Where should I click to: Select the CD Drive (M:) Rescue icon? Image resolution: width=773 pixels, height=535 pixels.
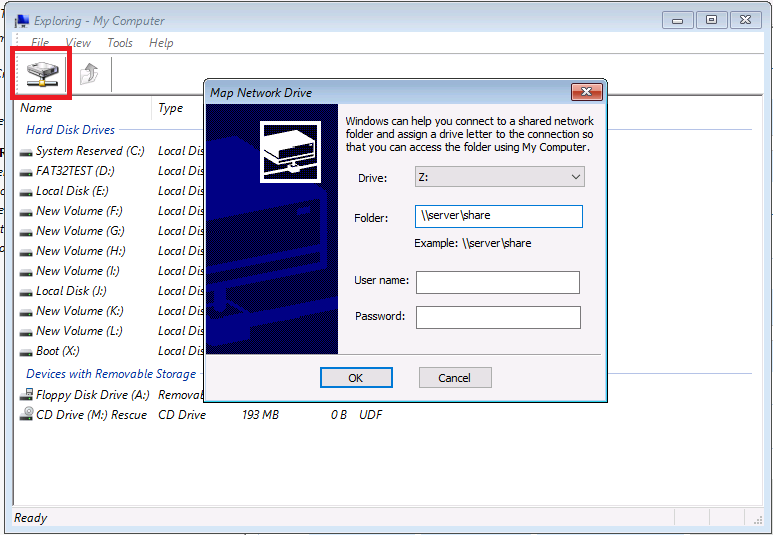tap(26, 415)
